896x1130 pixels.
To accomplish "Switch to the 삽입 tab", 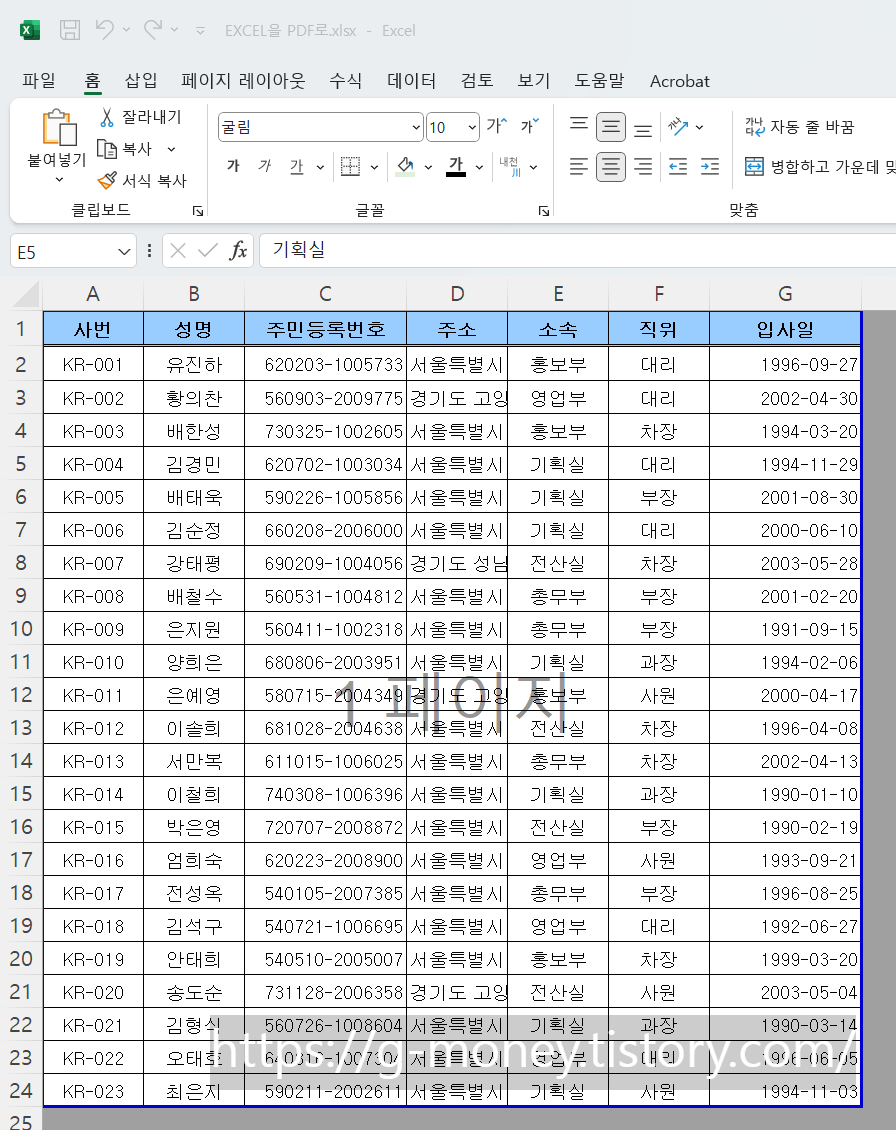I will (141, 81).
